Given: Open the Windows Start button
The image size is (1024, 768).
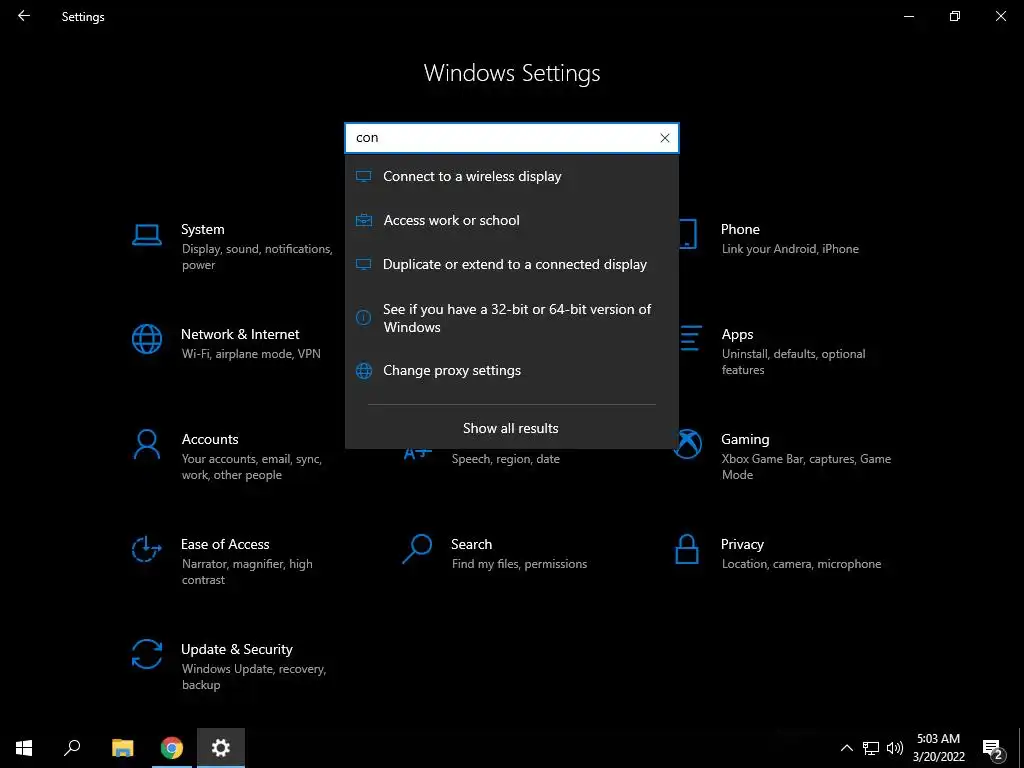Looking at the screenshot, I should pyautogui.click(x=24, y=748).
